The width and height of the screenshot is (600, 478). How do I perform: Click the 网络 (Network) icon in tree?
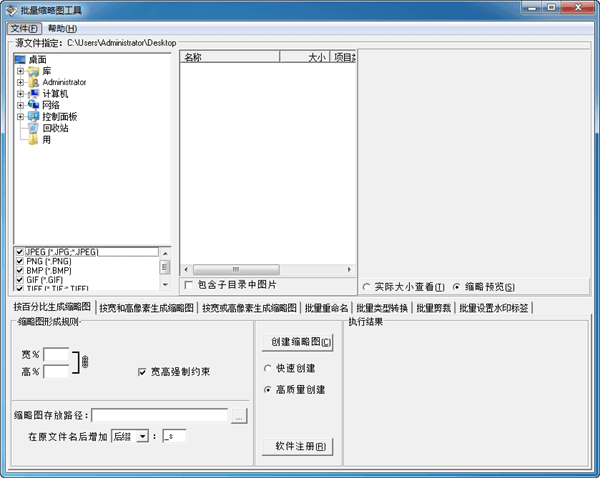click(x=34, y=105)
